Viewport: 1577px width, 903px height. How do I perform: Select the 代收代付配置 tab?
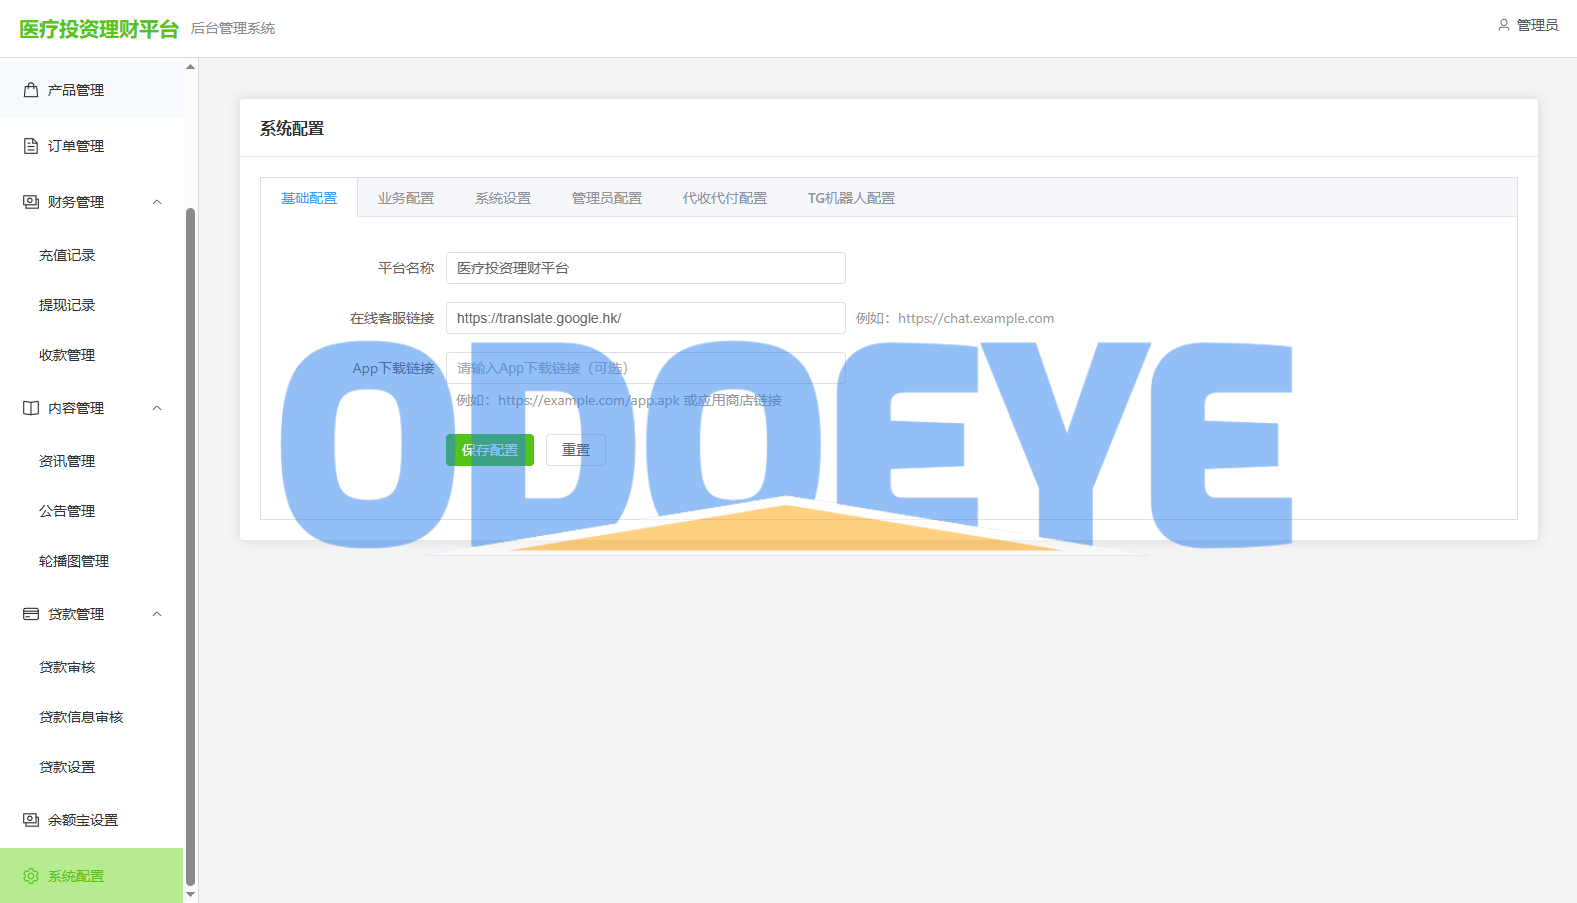coord(725,198)
